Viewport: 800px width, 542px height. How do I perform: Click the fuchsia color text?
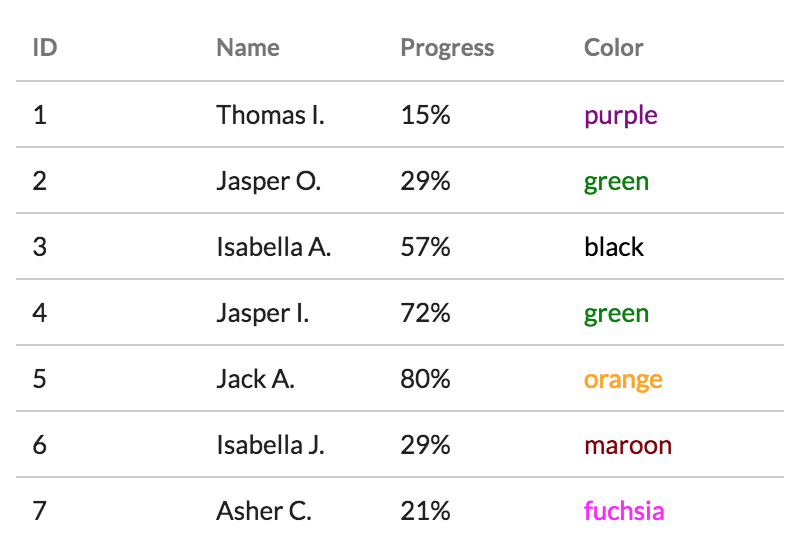click(624, 511)
